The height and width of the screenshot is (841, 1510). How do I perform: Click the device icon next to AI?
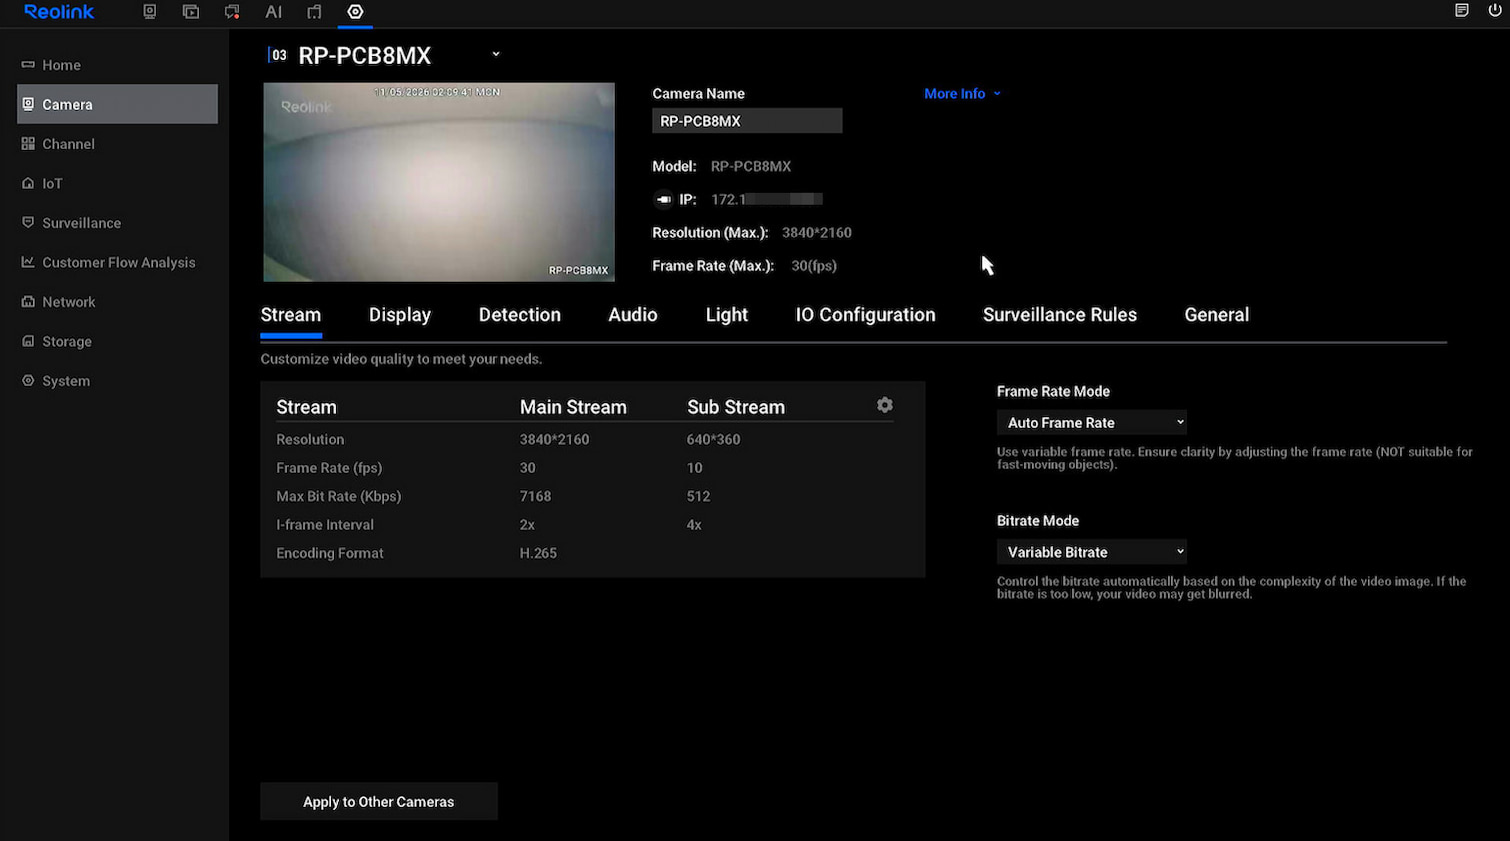314,12
